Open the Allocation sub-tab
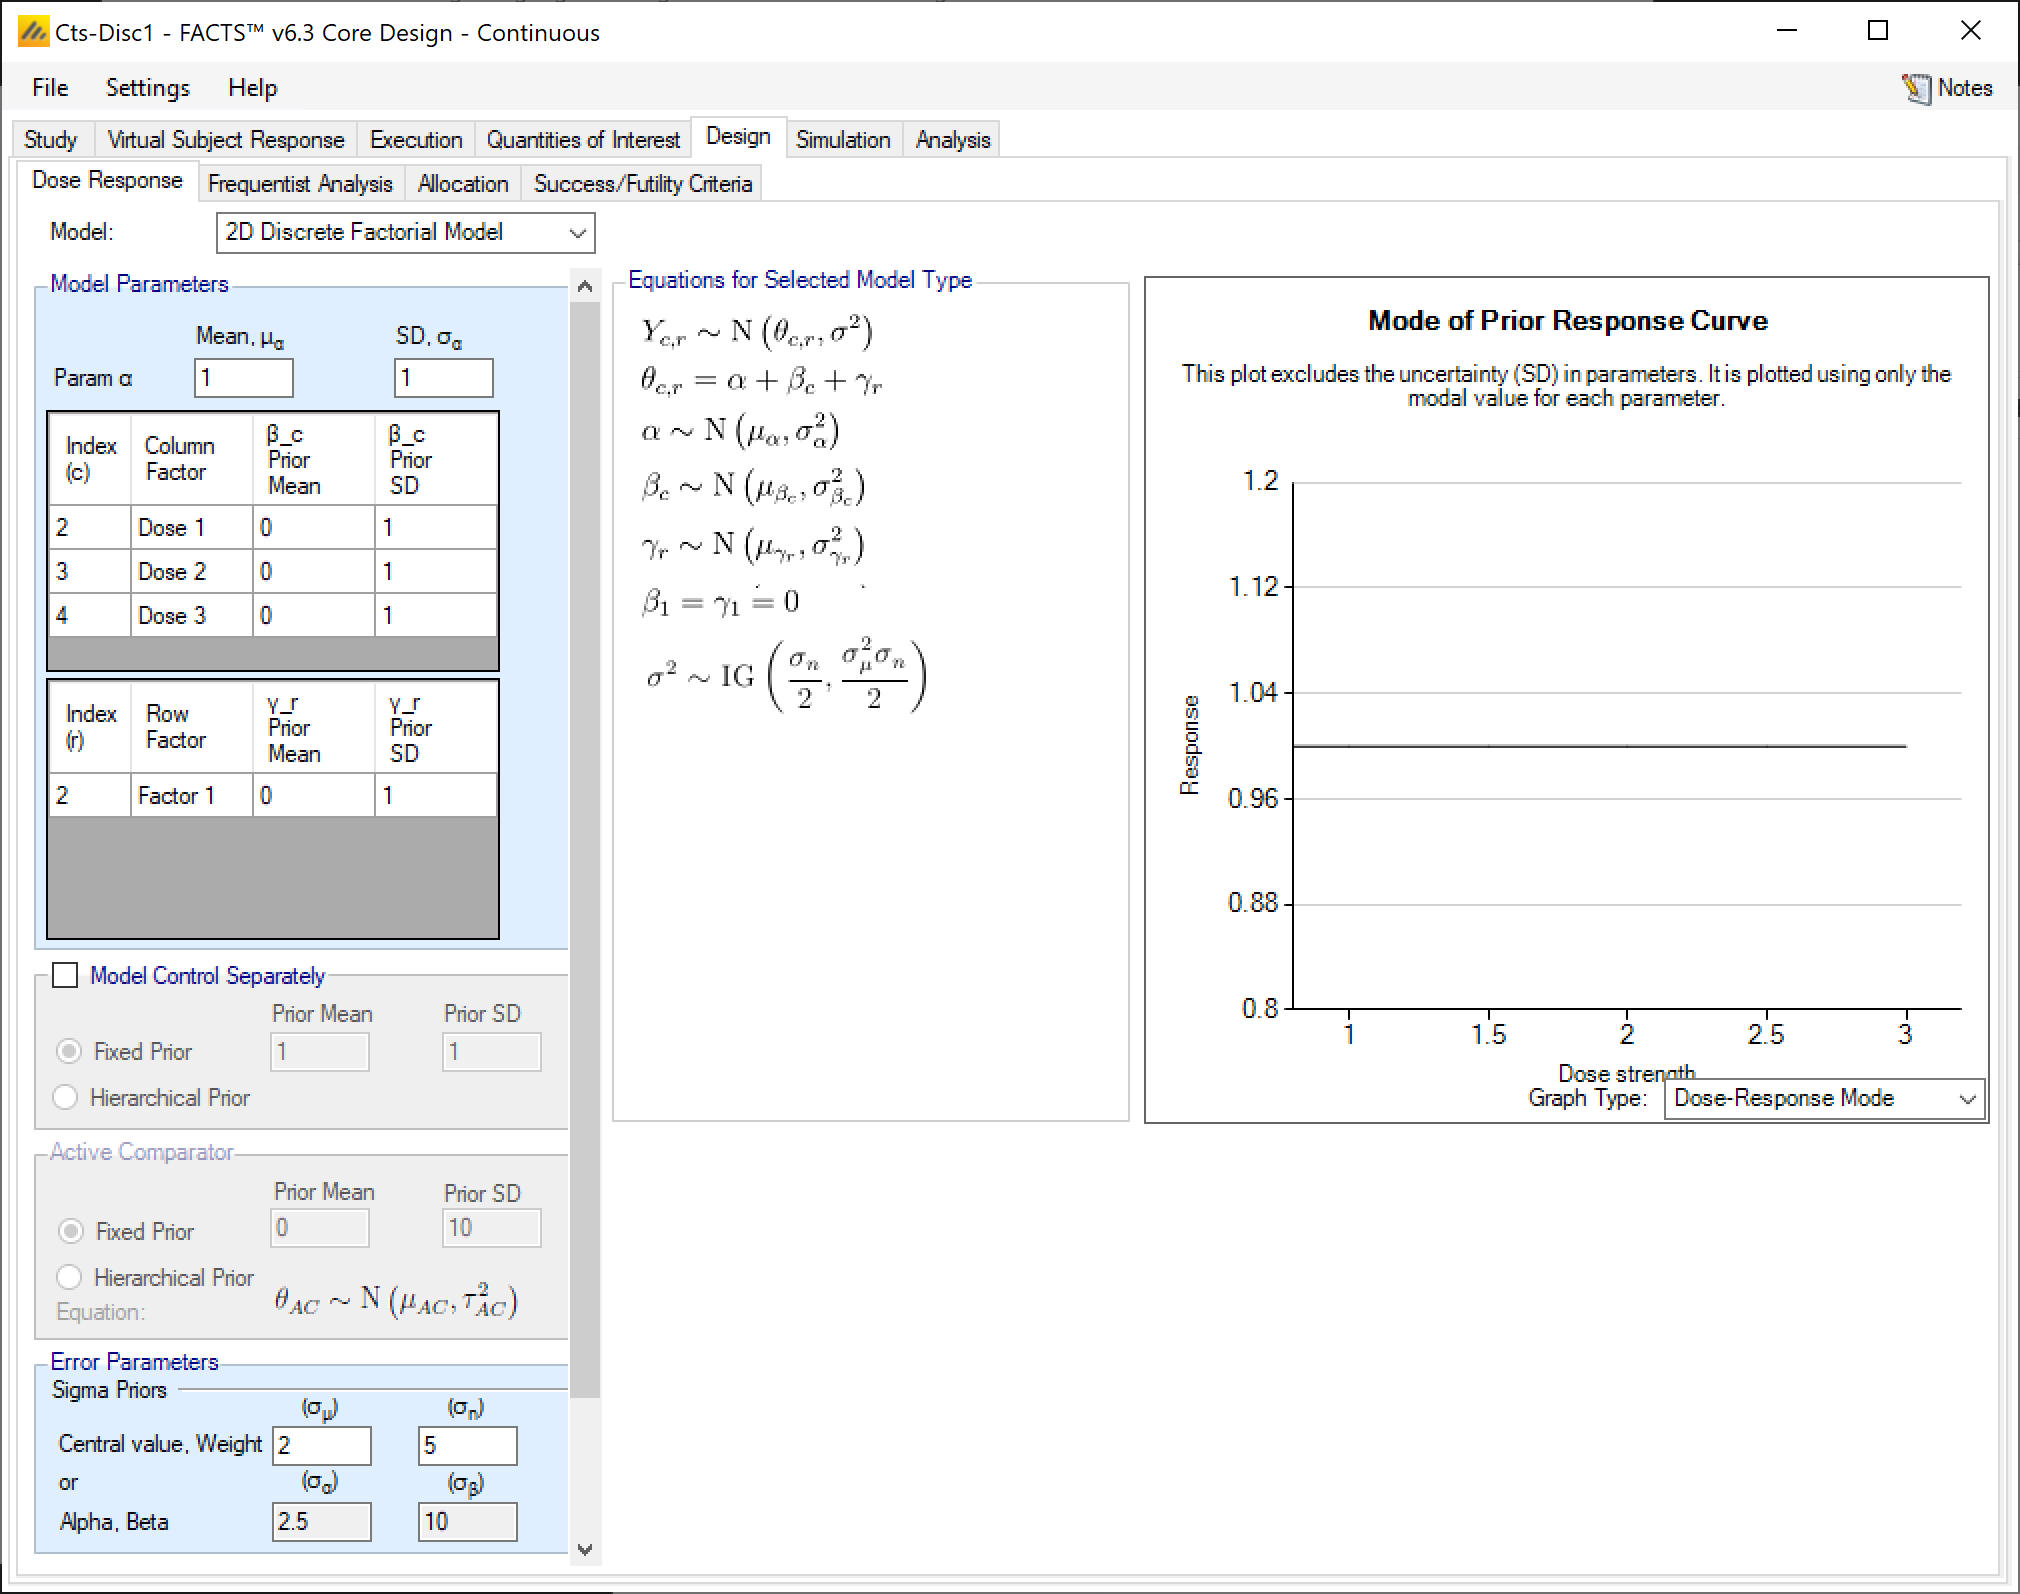 (x=462, y=184)
